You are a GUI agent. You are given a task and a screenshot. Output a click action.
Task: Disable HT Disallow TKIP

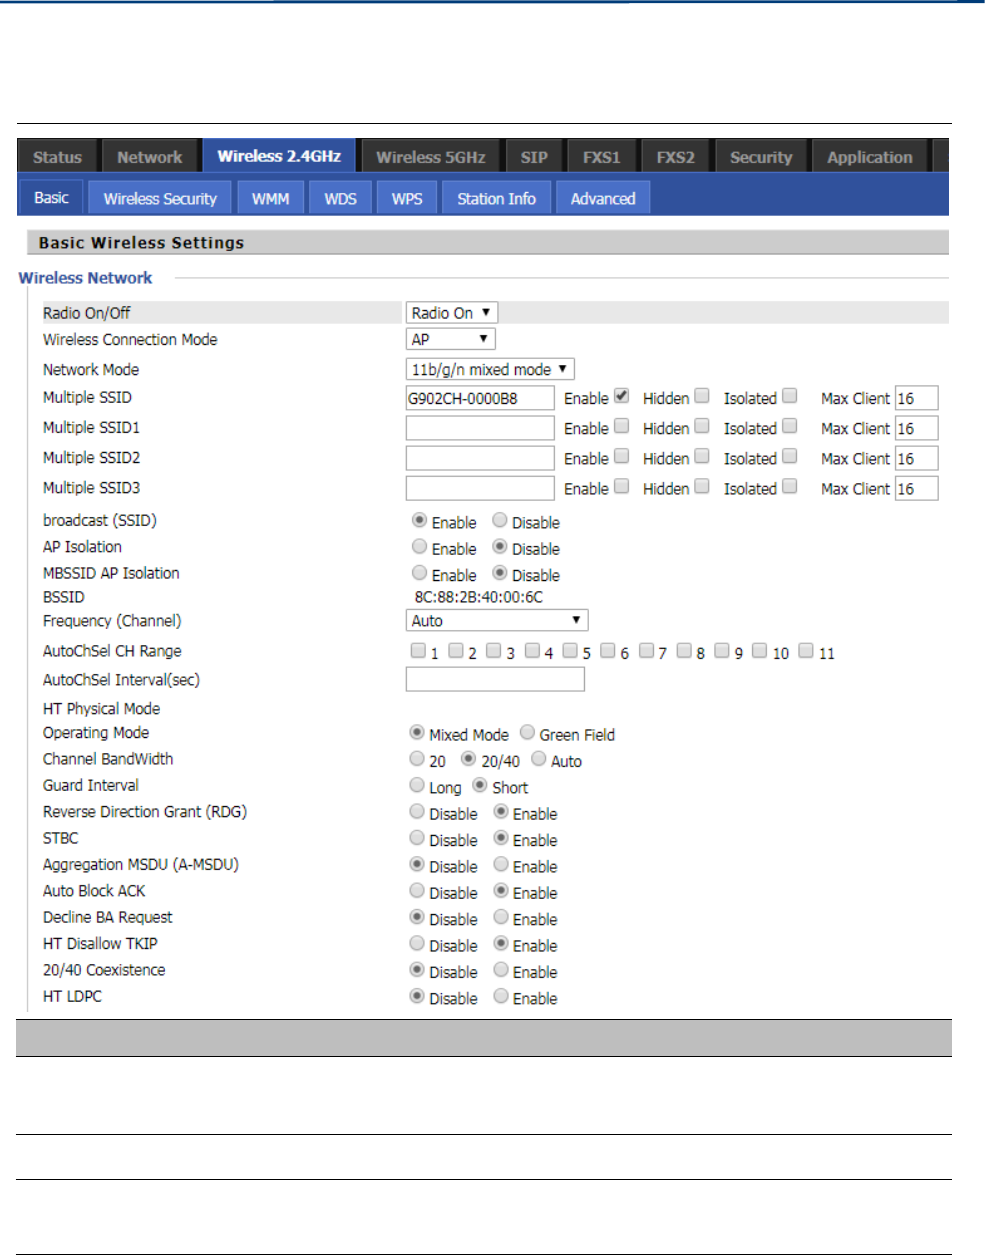(x=417, y=944)
